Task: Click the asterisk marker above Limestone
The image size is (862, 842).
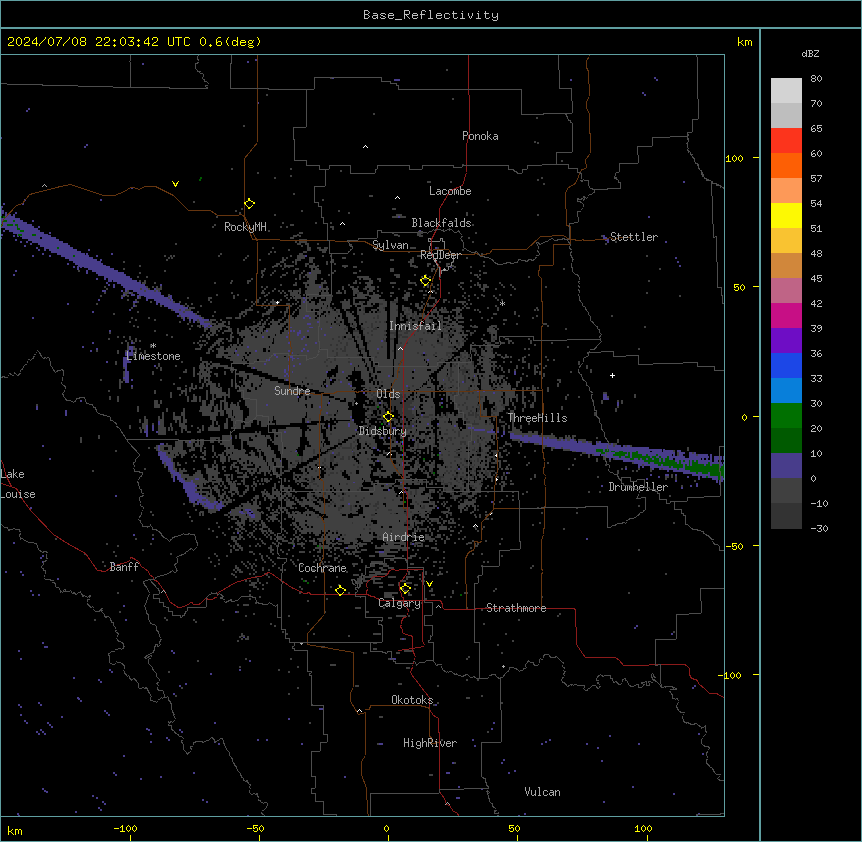Action: 153,346
